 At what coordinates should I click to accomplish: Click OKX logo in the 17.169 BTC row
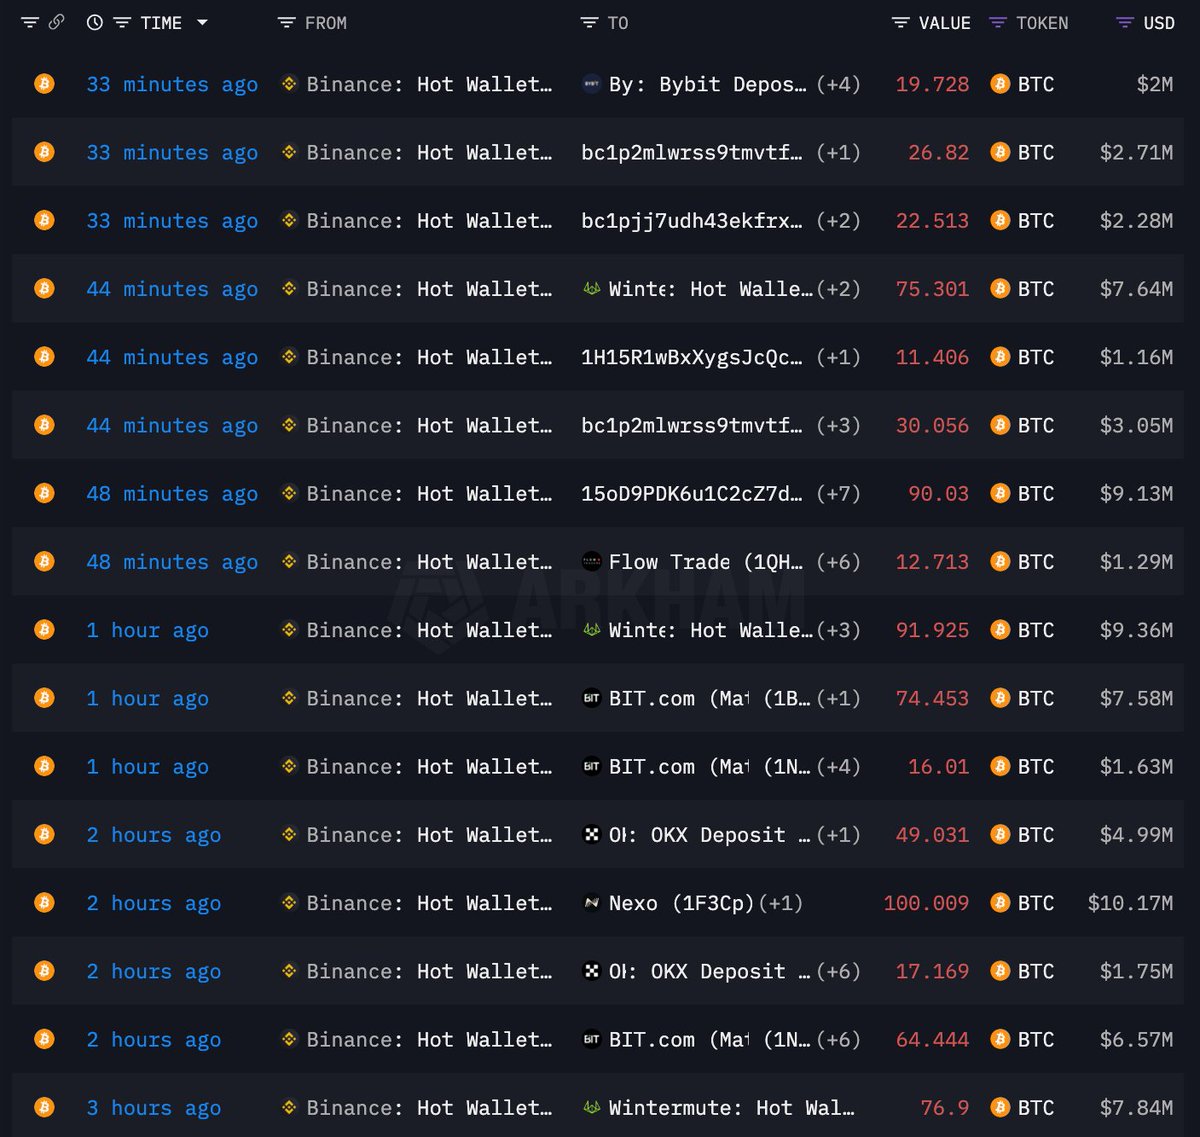(x=591, y=971)
